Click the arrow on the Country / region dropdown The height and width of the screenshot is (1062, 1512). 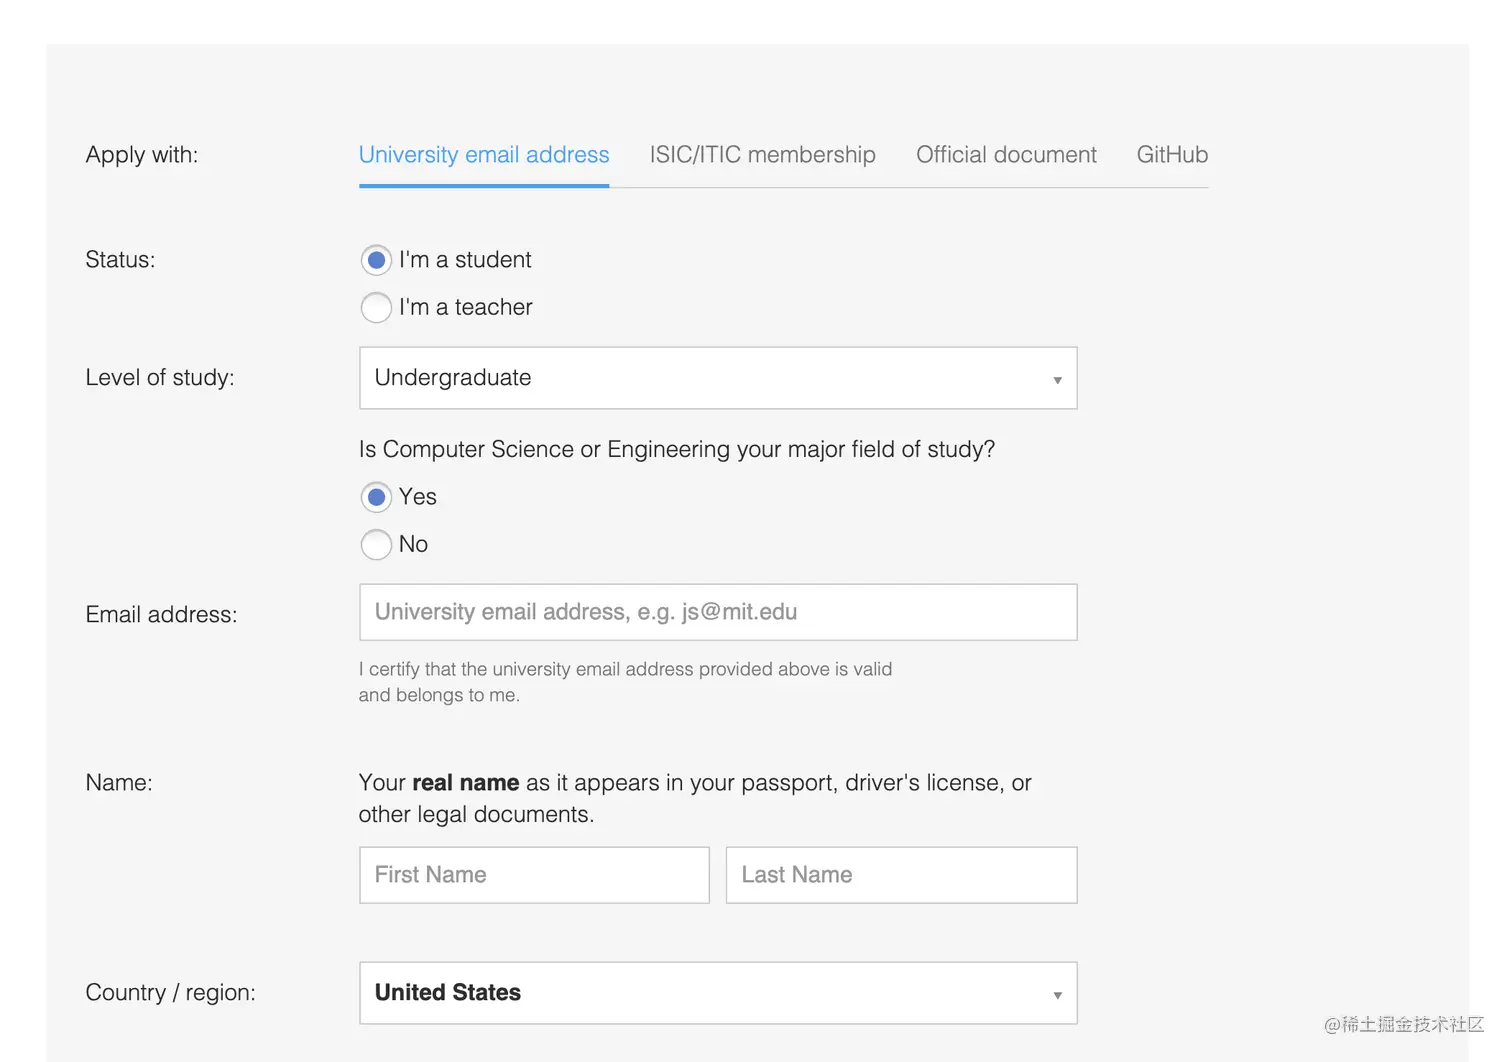click(x=1057, y=995)
